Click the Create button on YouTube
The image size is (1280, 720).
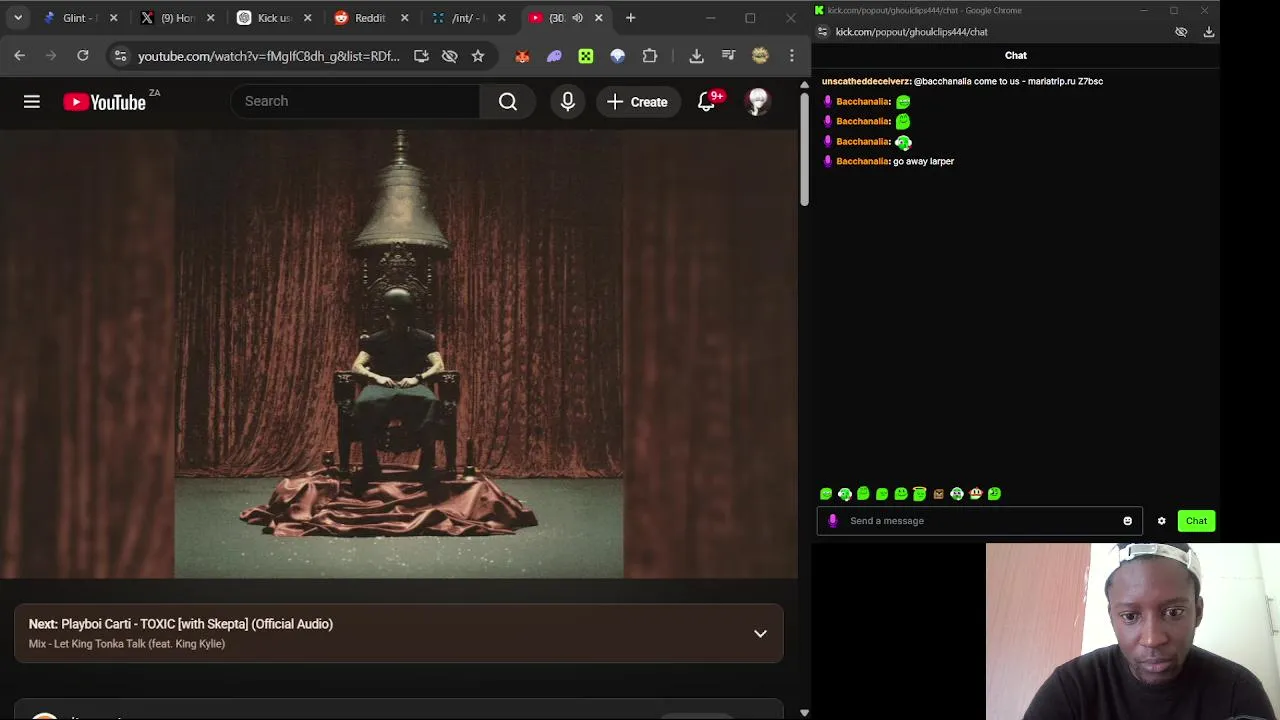click(637, 101)
